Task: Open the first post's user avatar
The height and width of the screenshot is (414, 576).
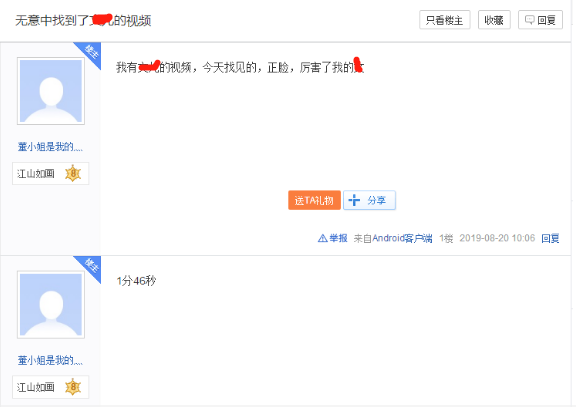Action: click(51, 91)
